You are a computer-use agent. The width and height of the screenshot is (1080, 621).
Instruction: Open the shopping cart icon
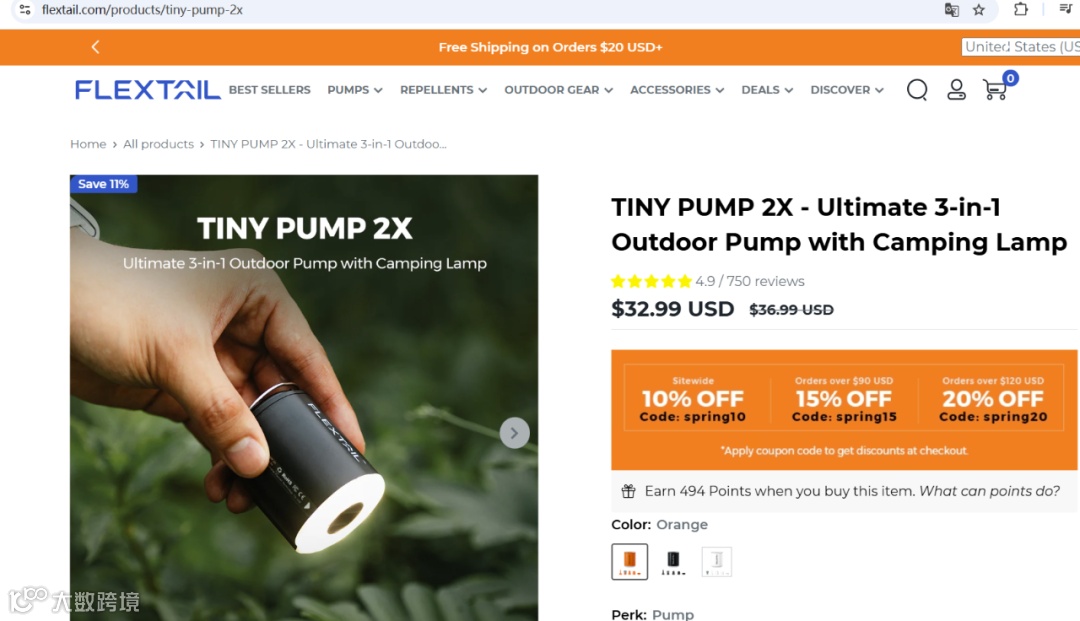click(x=995, y=90)
